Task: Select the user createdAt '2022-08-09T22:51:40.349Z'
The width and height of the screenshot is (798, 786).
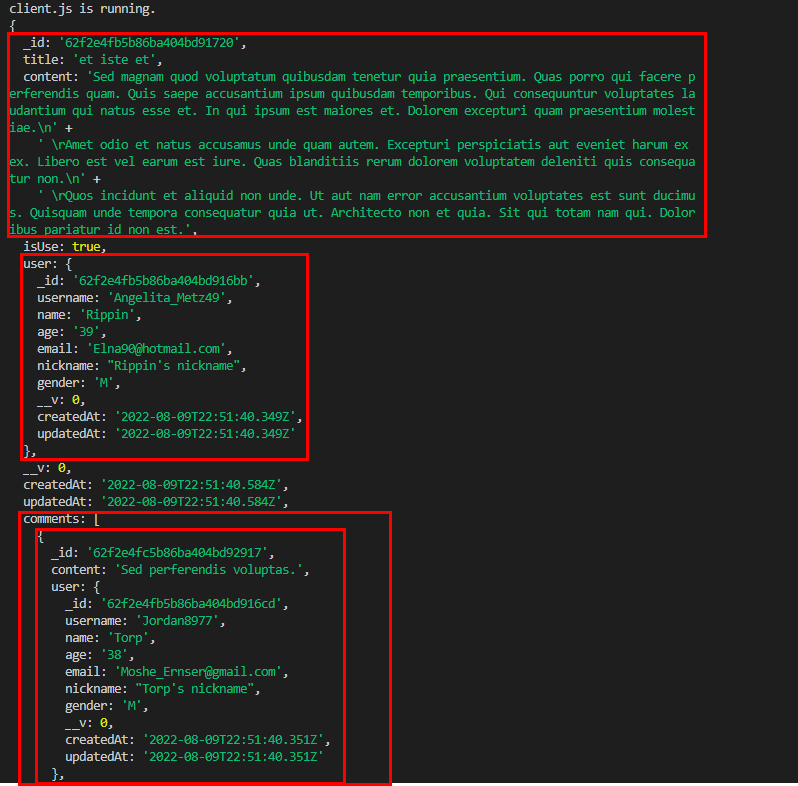Action: click(205, 417)
